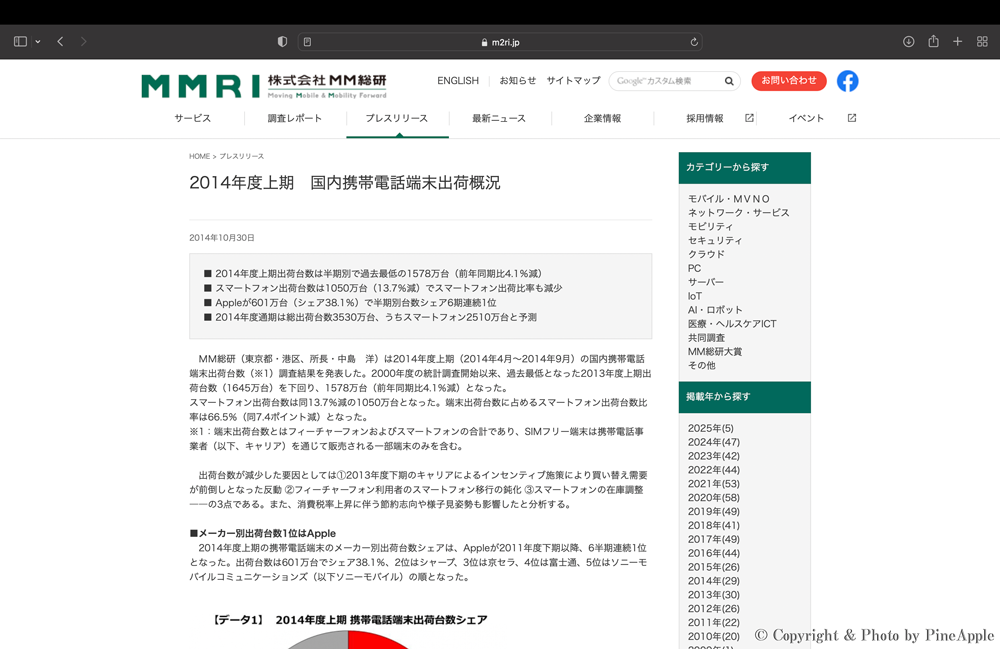Switch to the プレスリリース navigation tab
This screenshot has width=1000, height=649.
click(x=399, y=117)
